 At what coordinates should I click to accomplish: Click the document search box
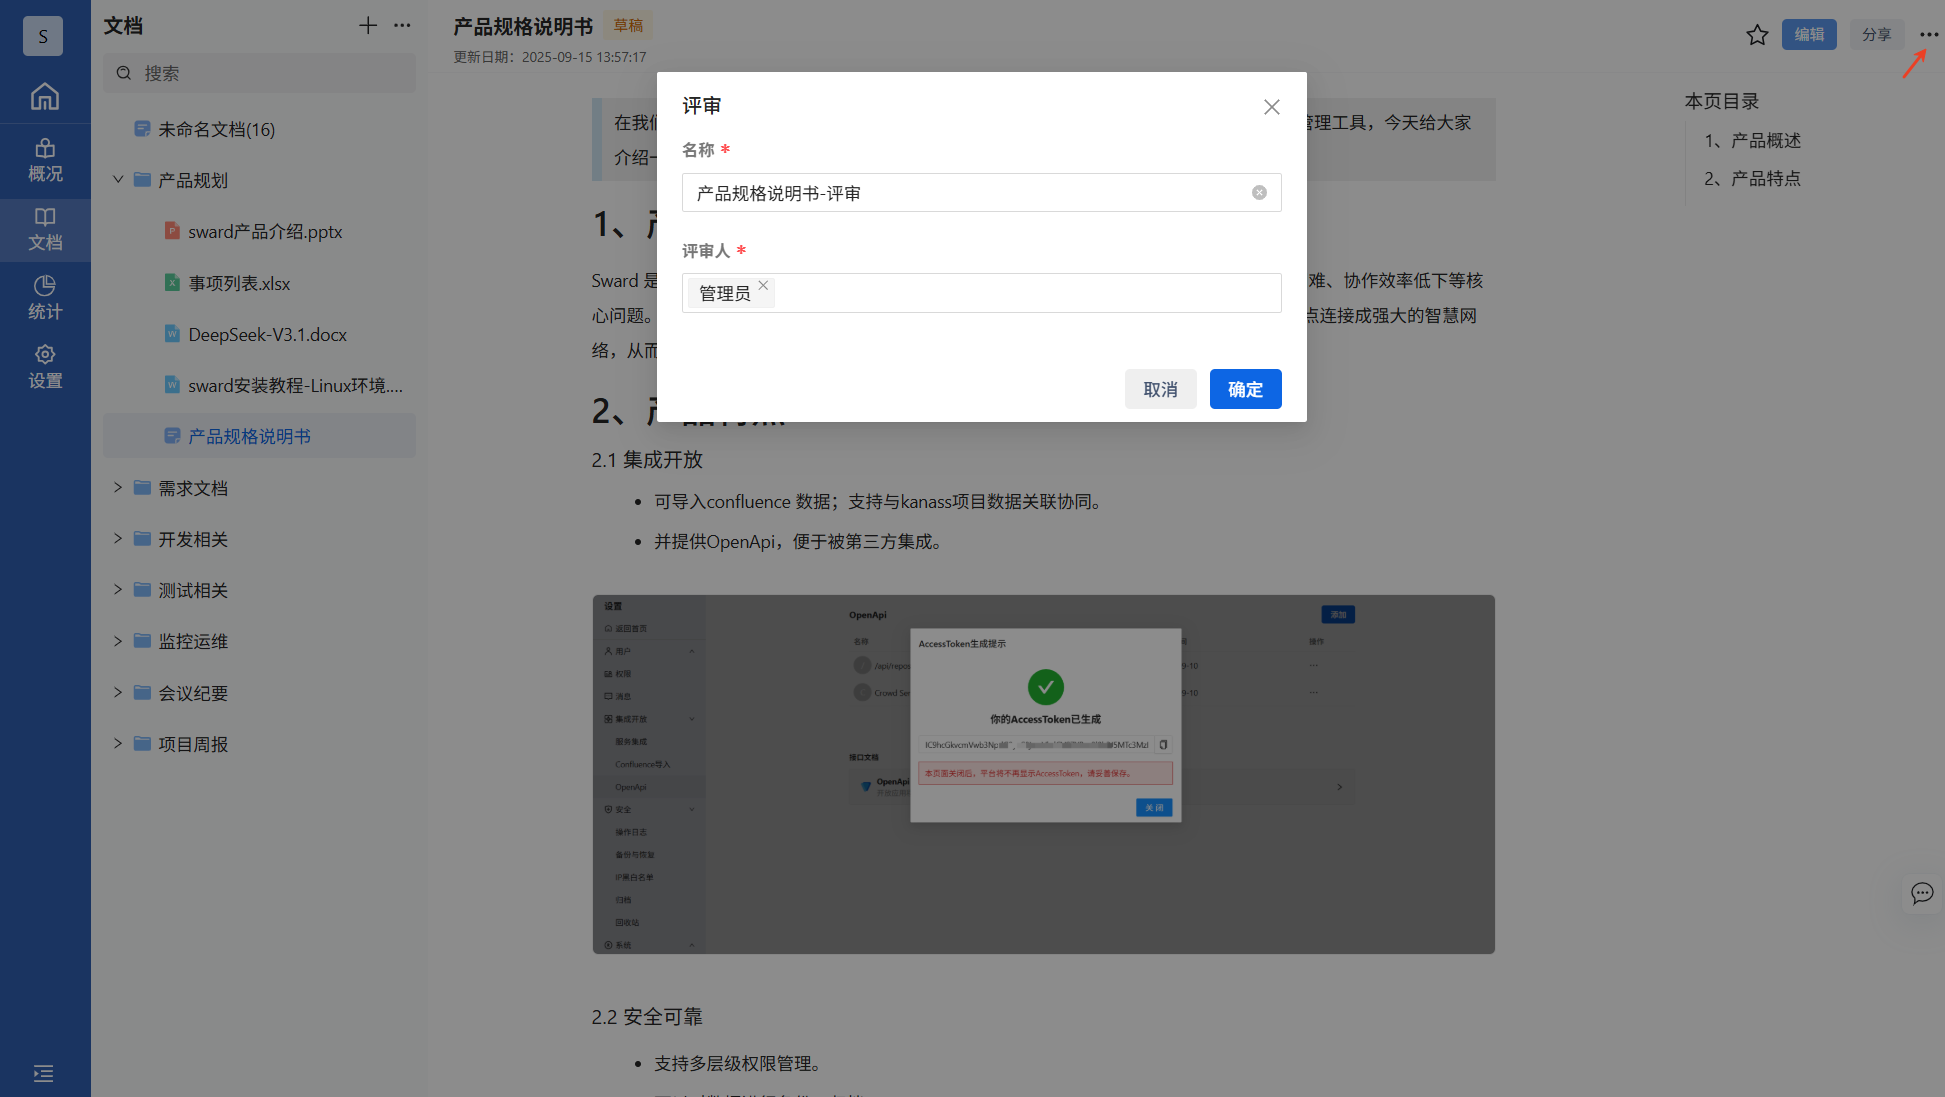(x=260, y=74)
